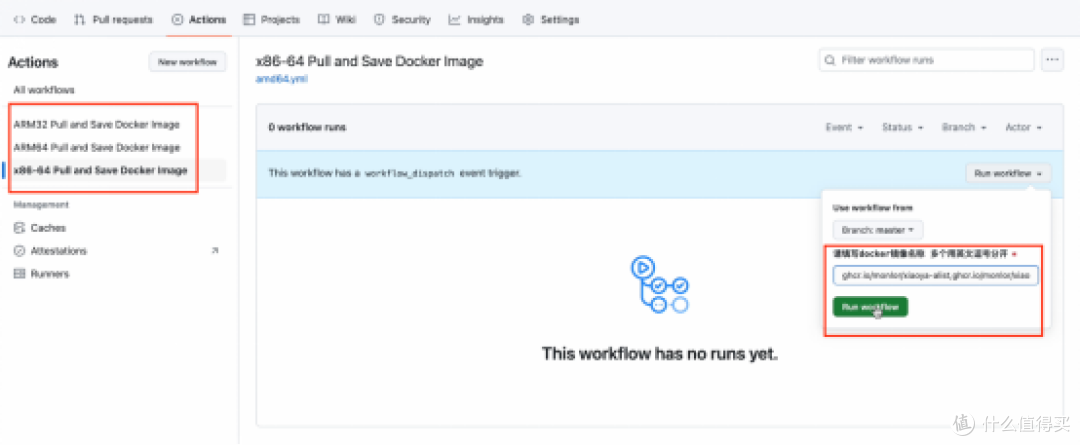Click the Attestations verified icon
This screenshot has height=446, width=1080.
[19, 251]
